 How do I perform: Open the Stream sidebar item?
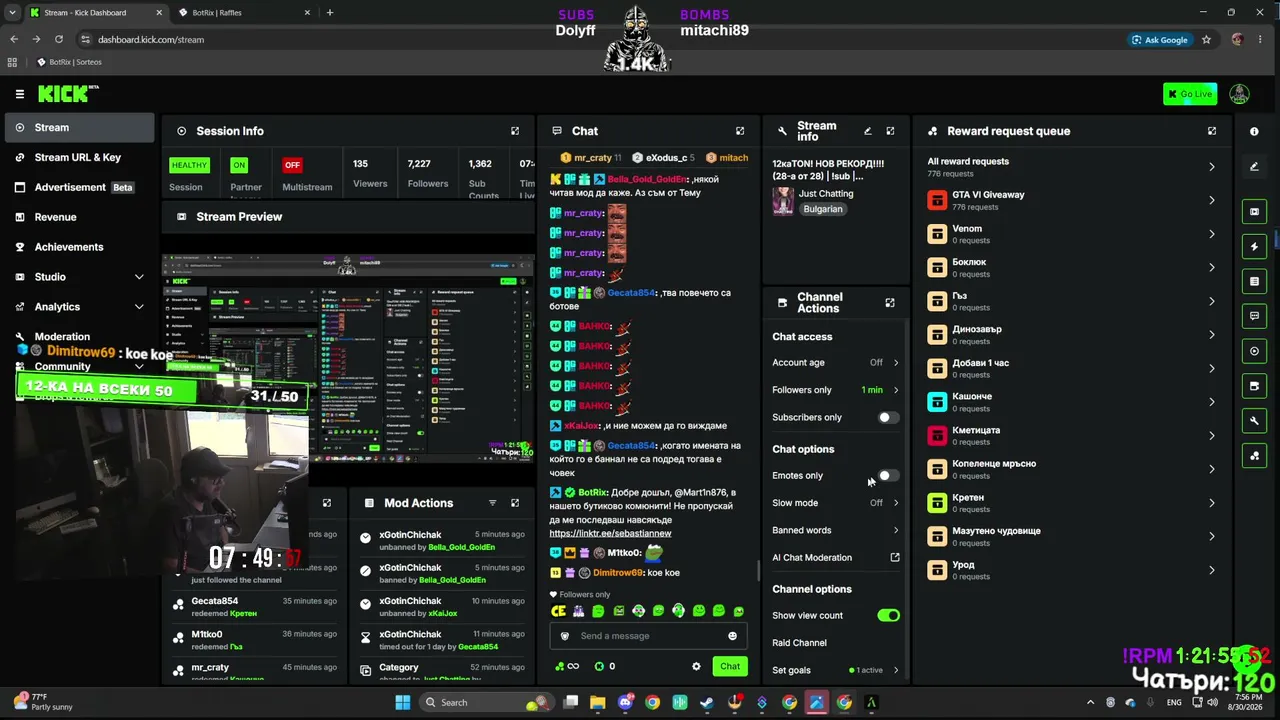80,128
